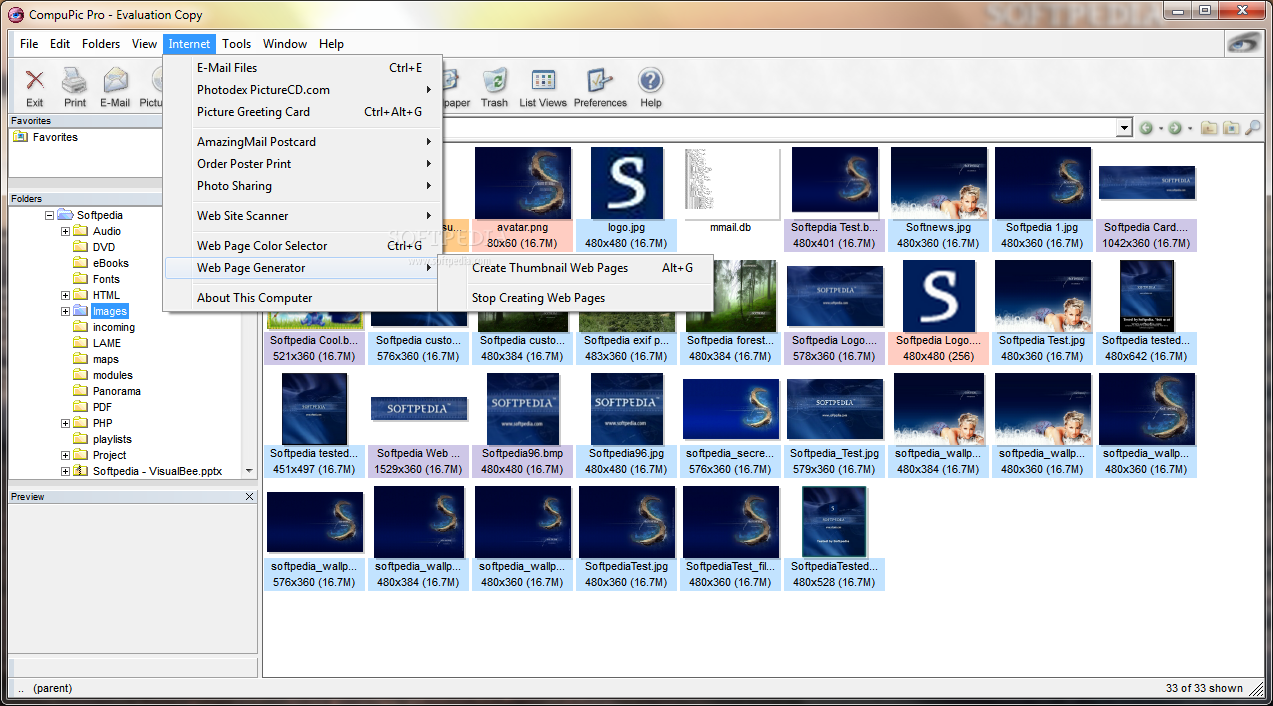Click the up-one-level folder icon
Viewport: 1273px width, 706px height.
tap(1209, 128)
